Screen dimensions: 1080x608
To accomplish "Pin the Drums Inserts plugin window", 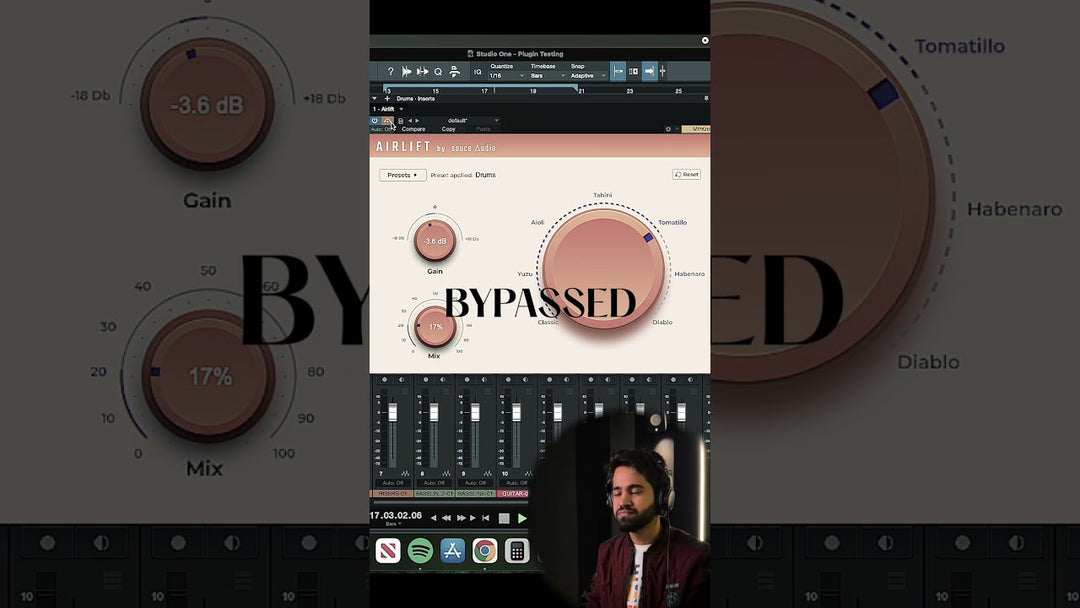I will pos(706,98).
